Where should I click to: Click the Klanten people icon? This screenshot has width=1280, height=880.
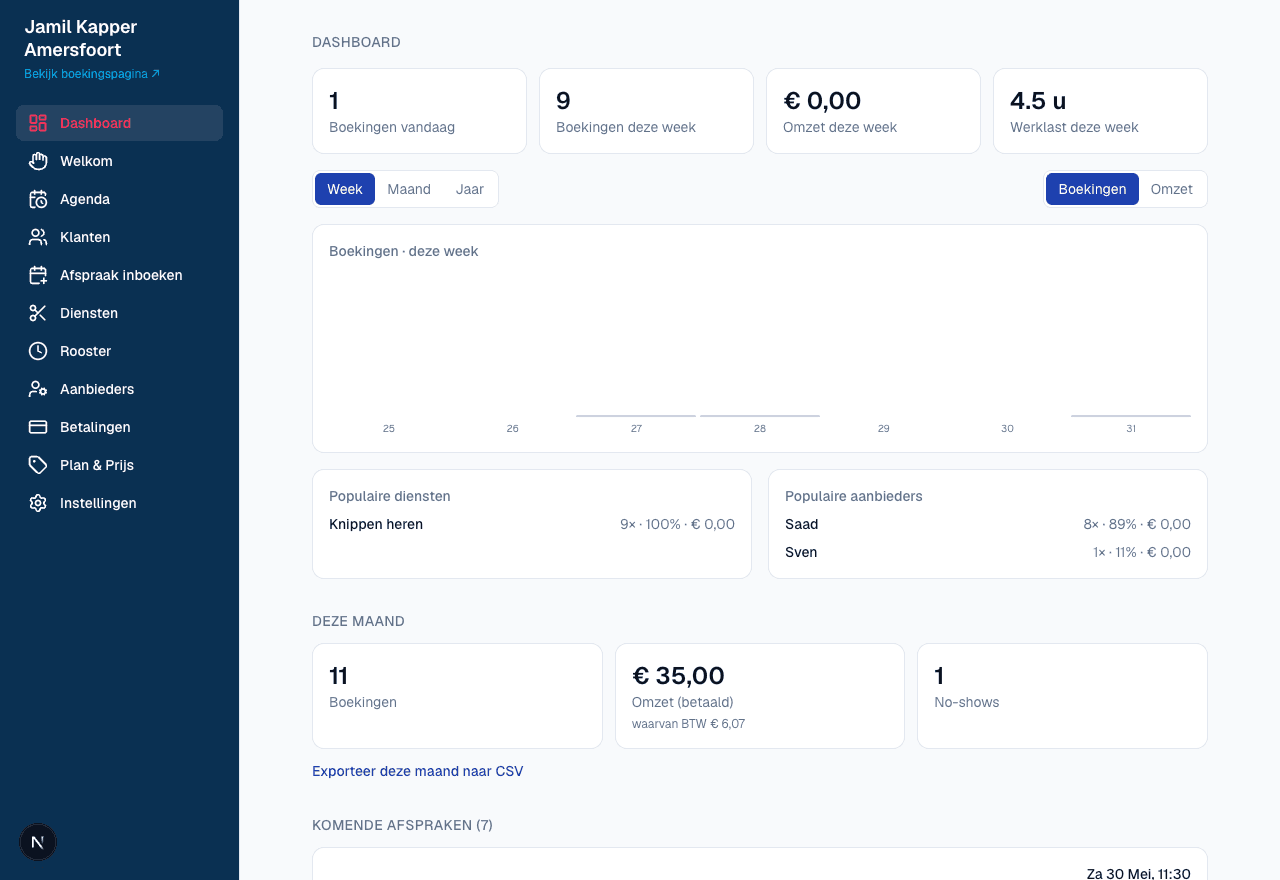point(38,237)
